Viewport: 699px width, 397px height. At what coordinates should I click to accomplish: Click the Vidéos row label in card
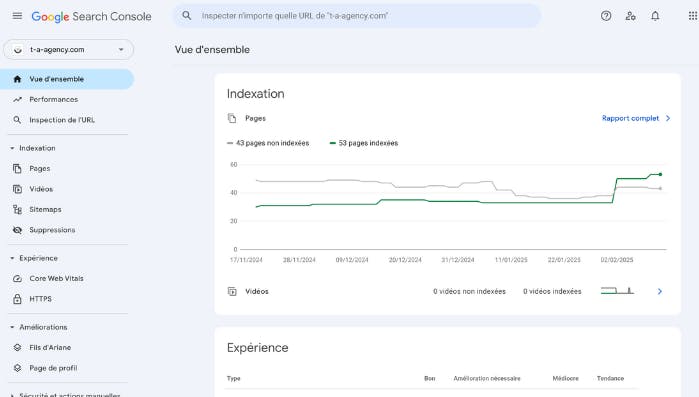[257, 291]
